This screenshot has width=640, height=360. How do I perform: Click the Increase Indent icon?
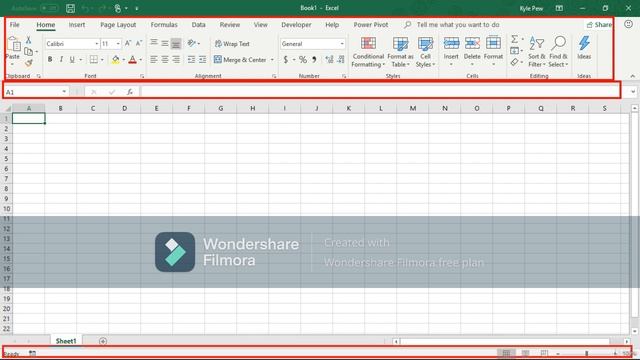tap(202, 60)
